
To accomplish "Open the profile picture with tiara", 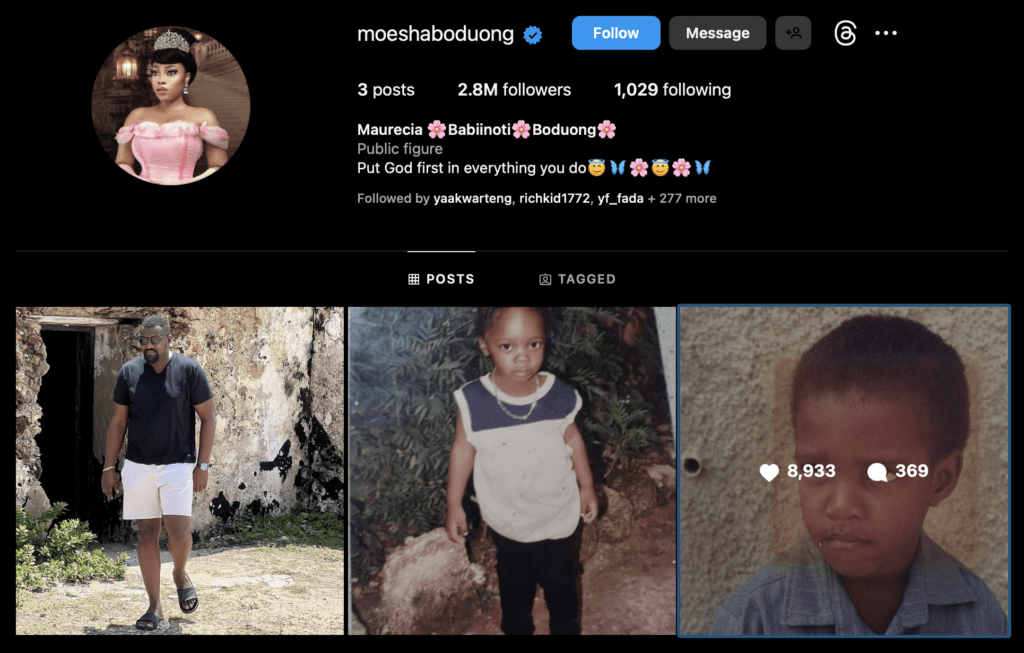I will pyautogui.click(x=171, y=106).
